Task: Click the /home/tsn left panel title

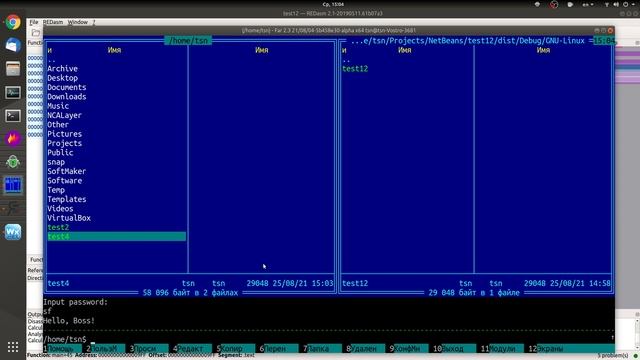Action: point(188,41)
